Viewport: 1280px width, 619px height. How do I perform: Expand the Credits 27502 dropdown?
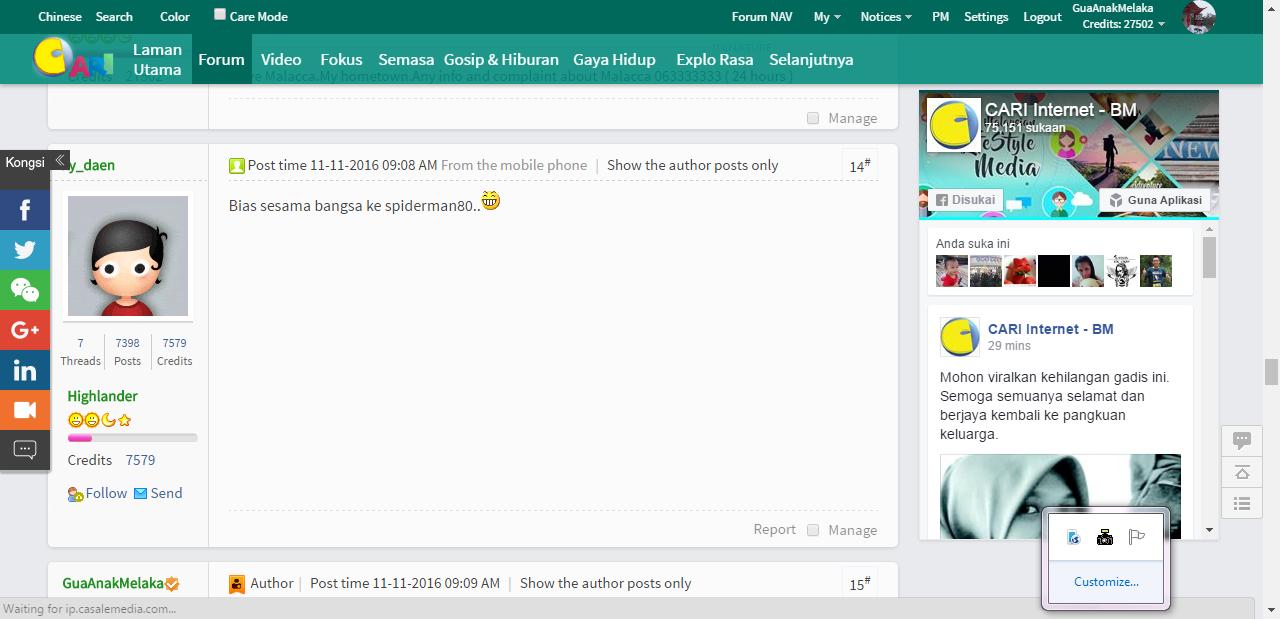tap(1123, 24)
